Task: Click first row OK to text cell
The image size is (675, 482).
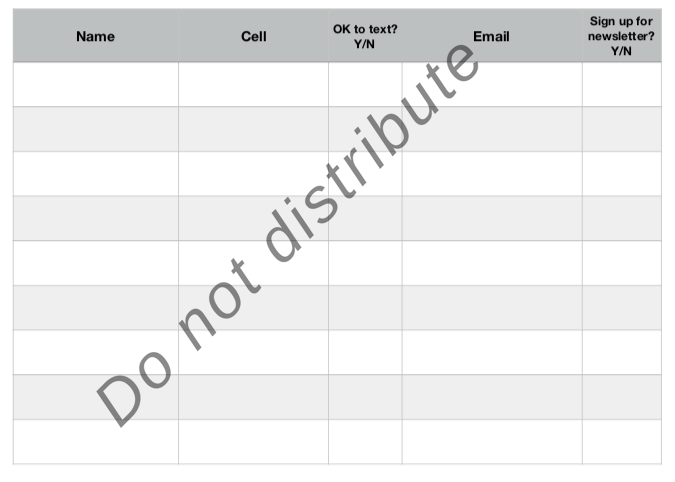Action: 365,84
